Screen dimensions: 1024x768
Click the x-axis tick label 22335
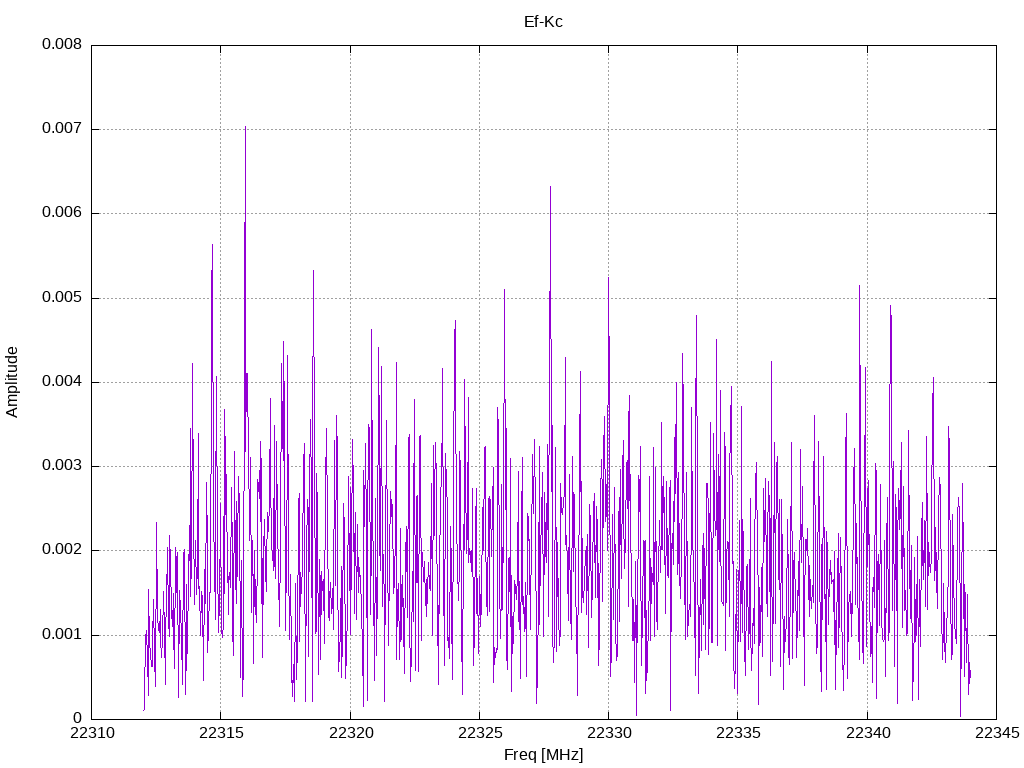[738, 733]
